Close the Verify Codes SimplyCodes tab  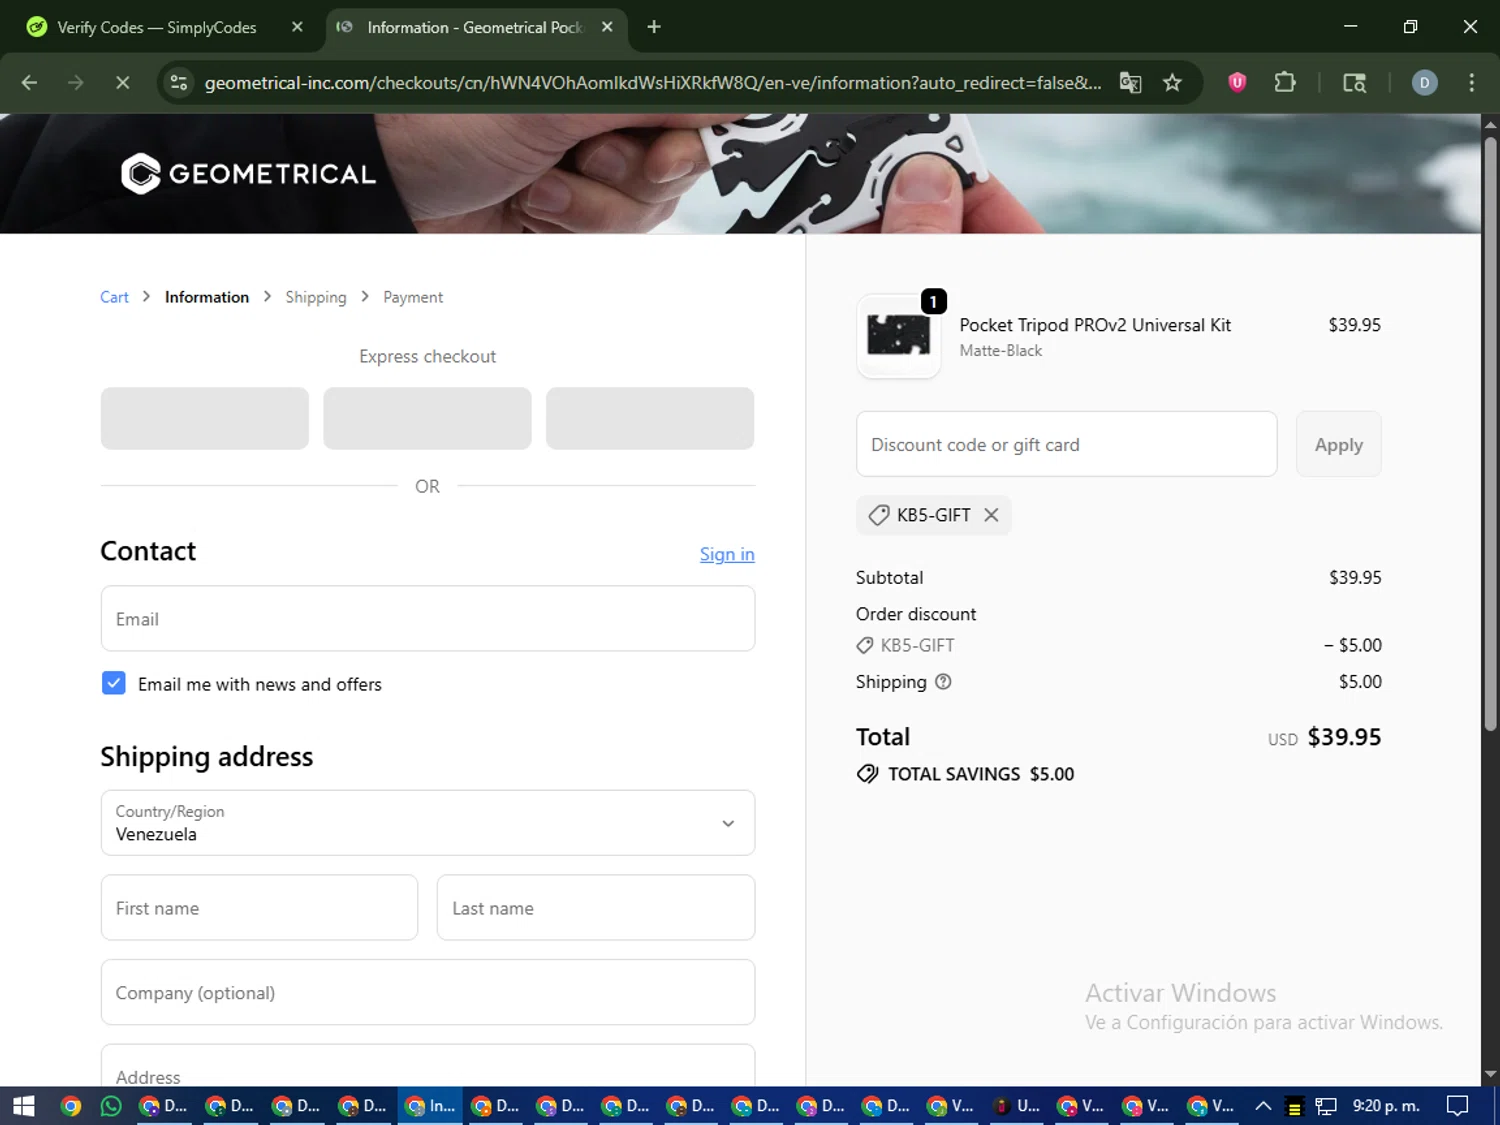(297, 27)
